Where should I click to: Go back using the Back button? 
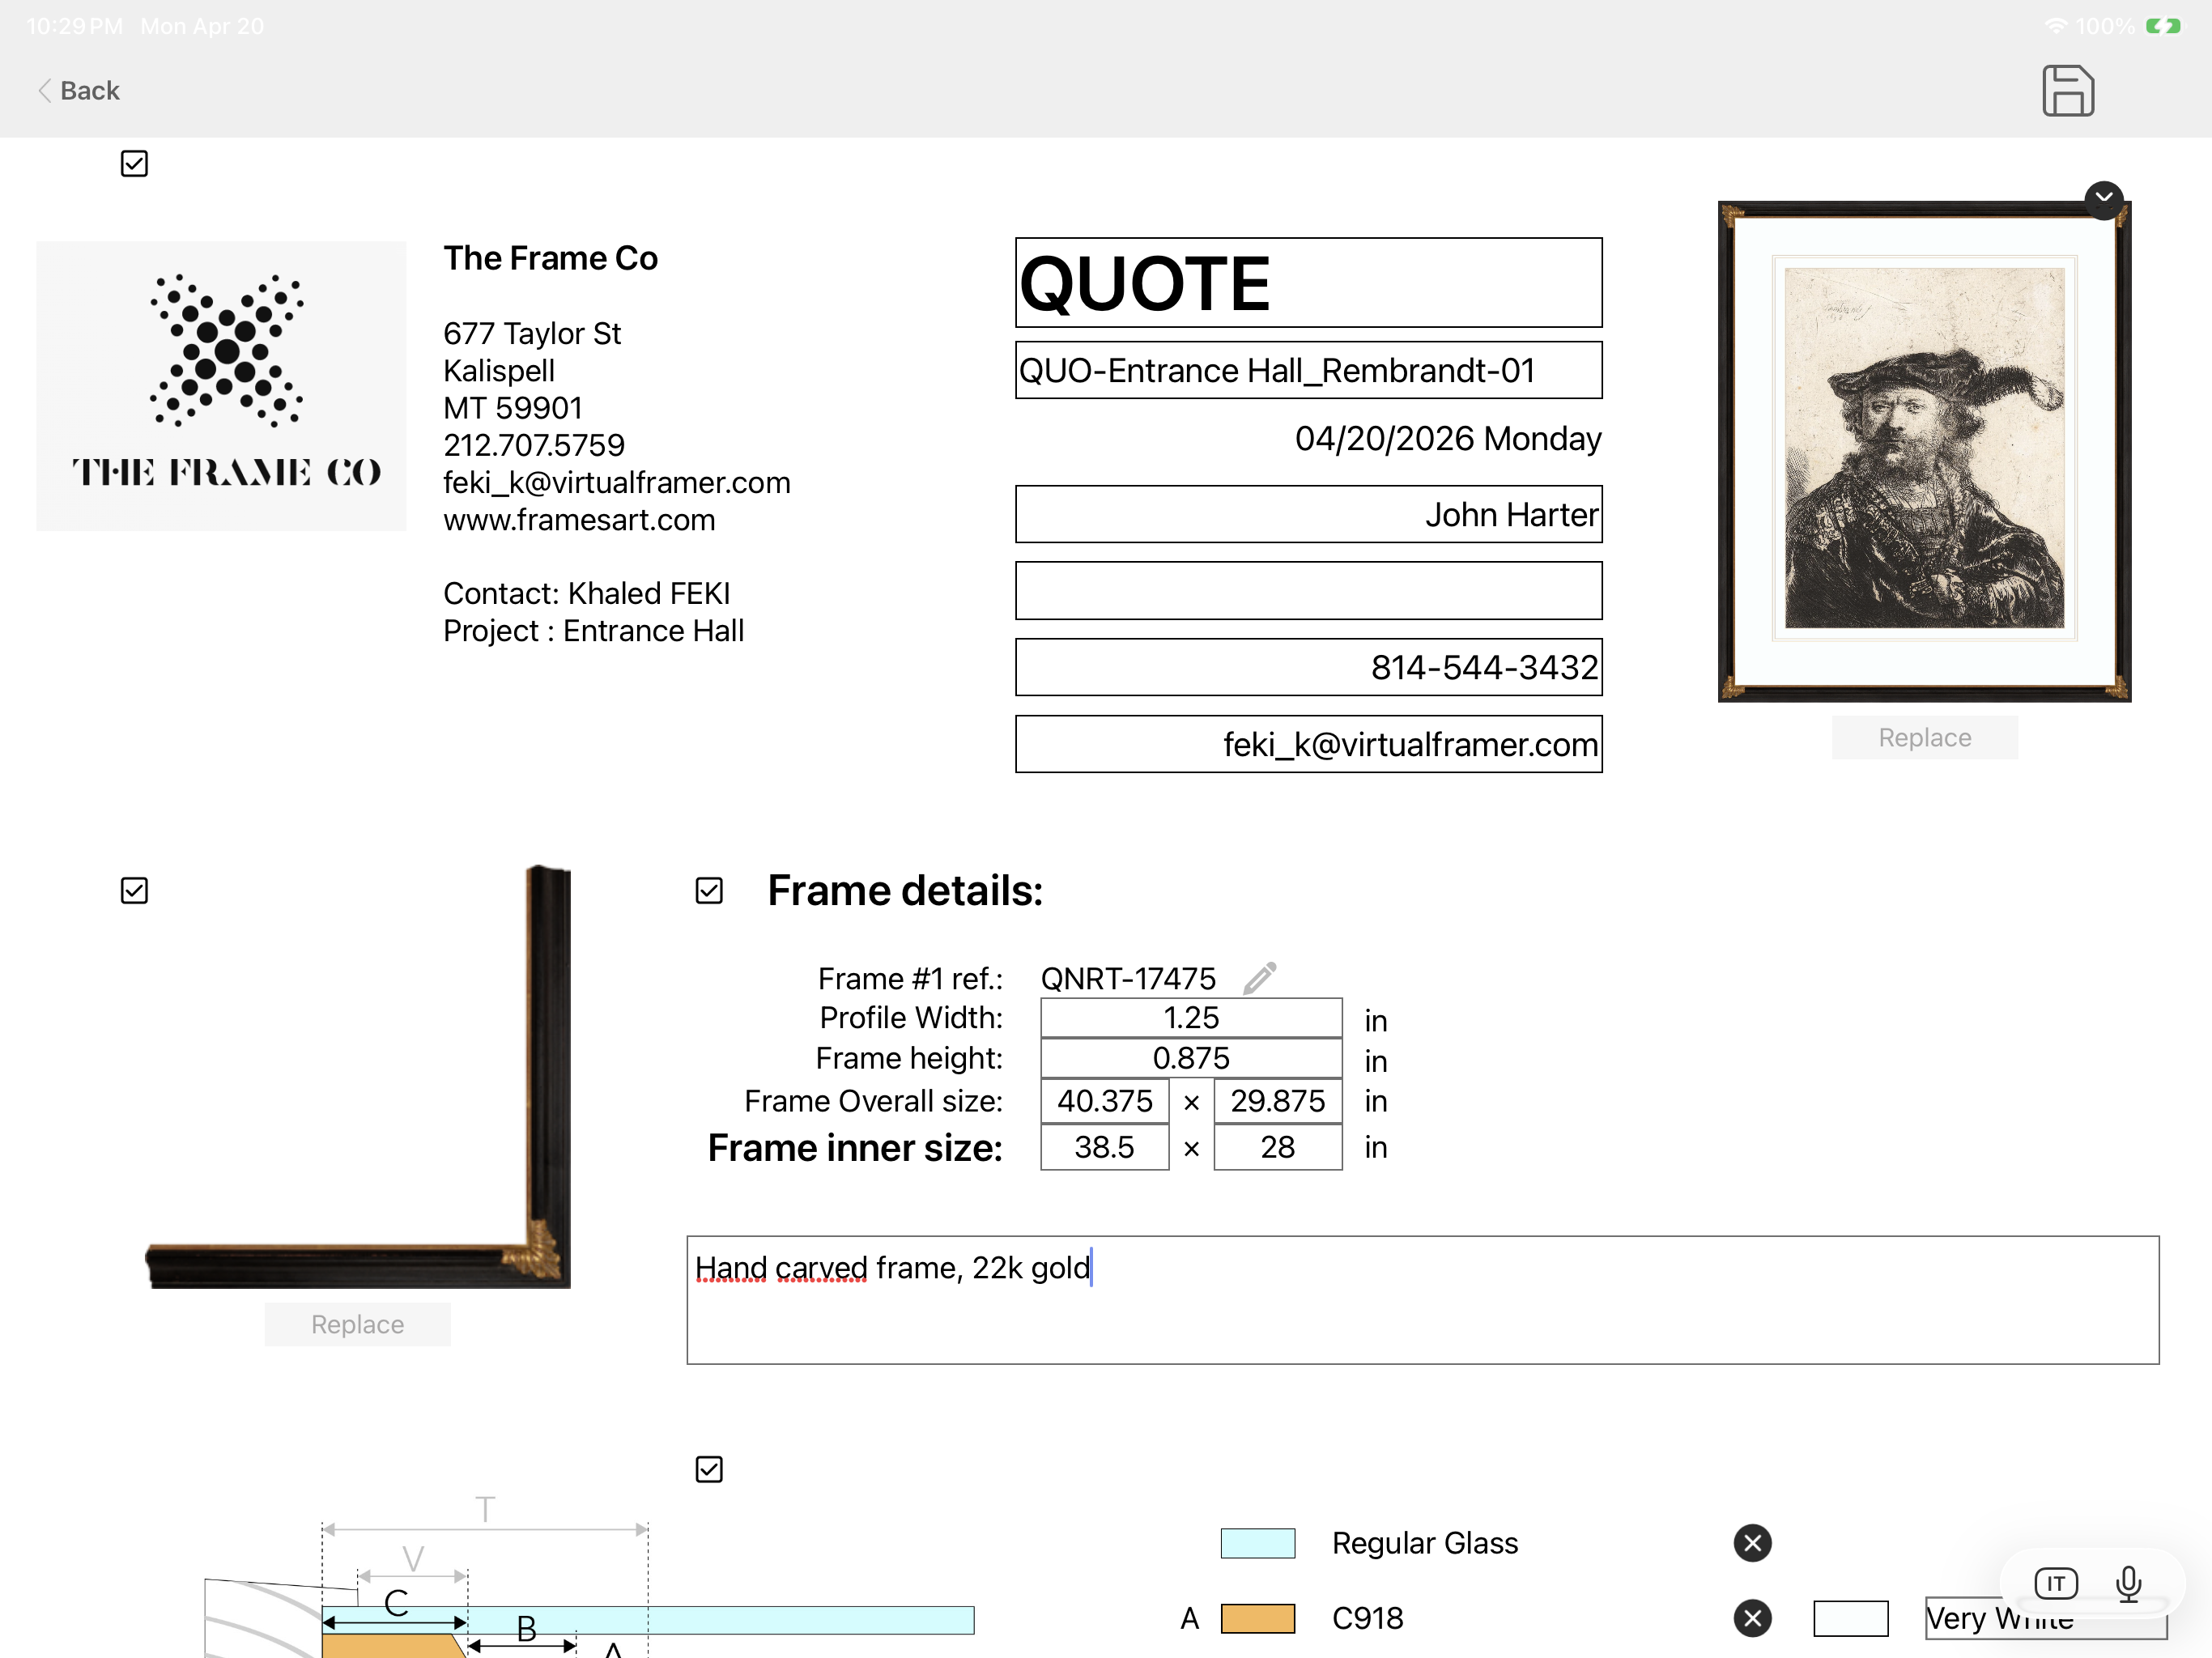point(79,91)
